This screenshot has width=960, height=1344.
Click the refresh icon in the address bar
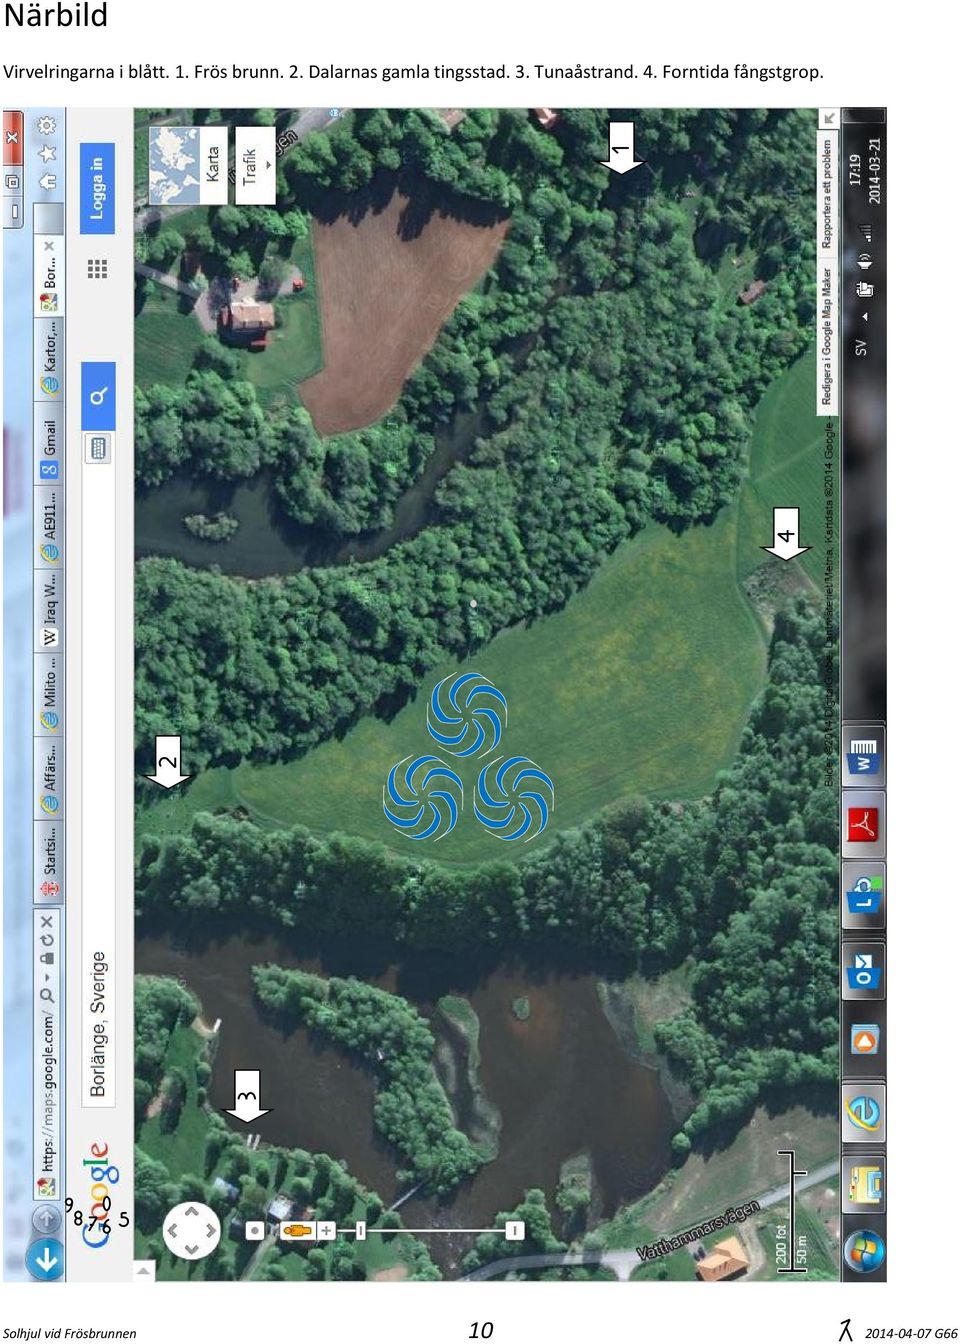(x=47, y=941)
